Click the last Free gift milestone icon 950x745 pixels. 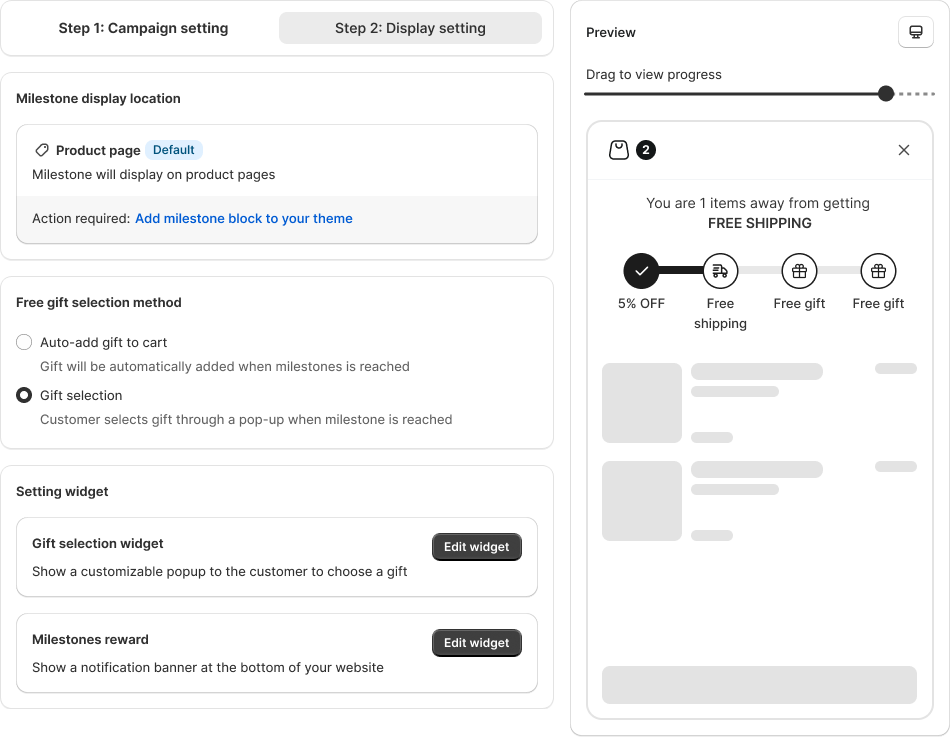(x=878, y=270)
